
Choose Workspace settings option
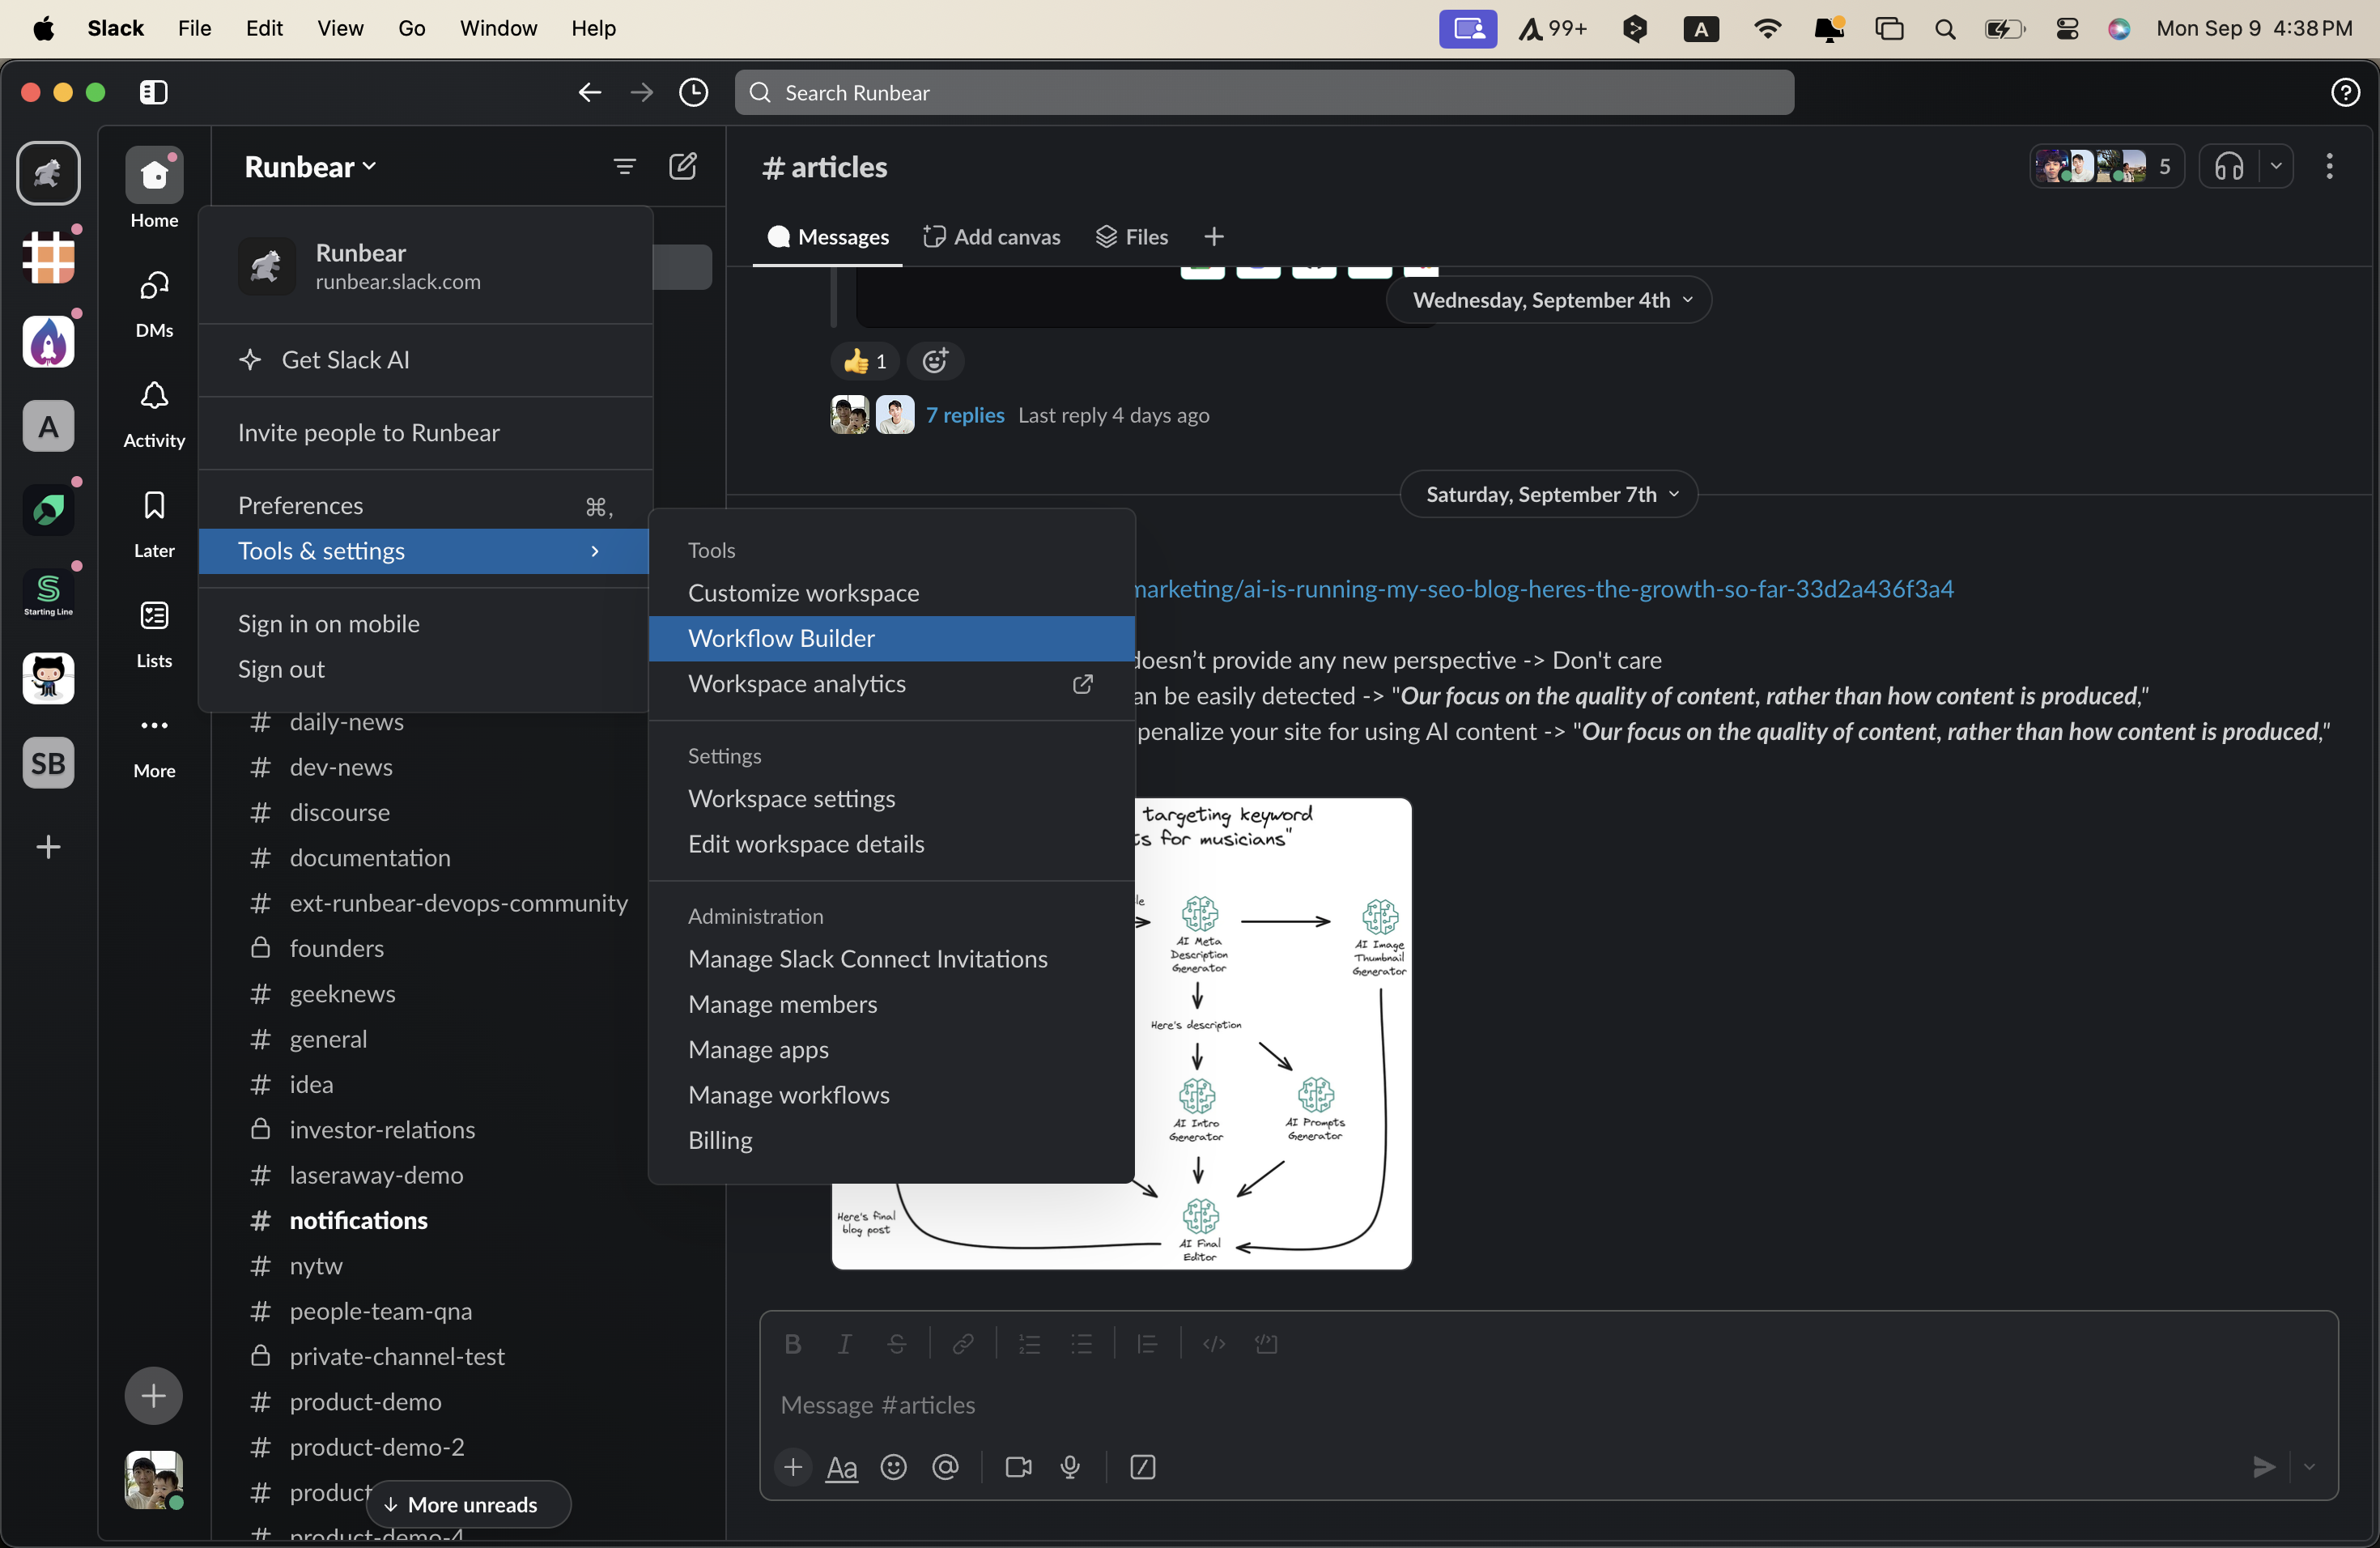click(891, 799)
